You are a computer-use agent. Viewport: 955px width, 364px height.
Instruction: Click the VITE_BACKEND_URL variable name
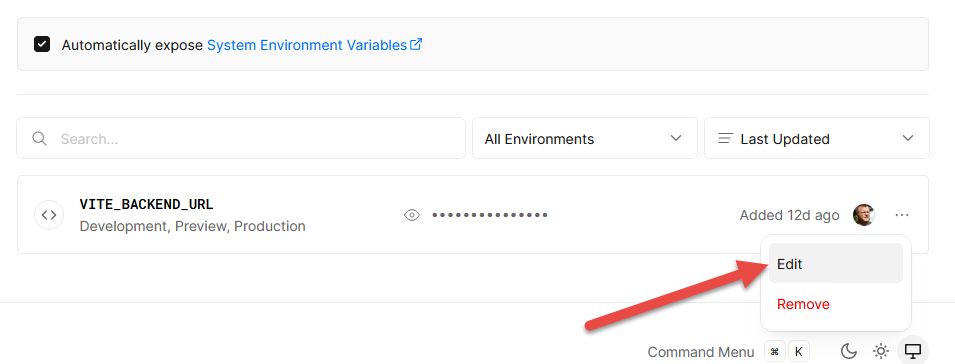pyautogui.click(x=146, y=205)
